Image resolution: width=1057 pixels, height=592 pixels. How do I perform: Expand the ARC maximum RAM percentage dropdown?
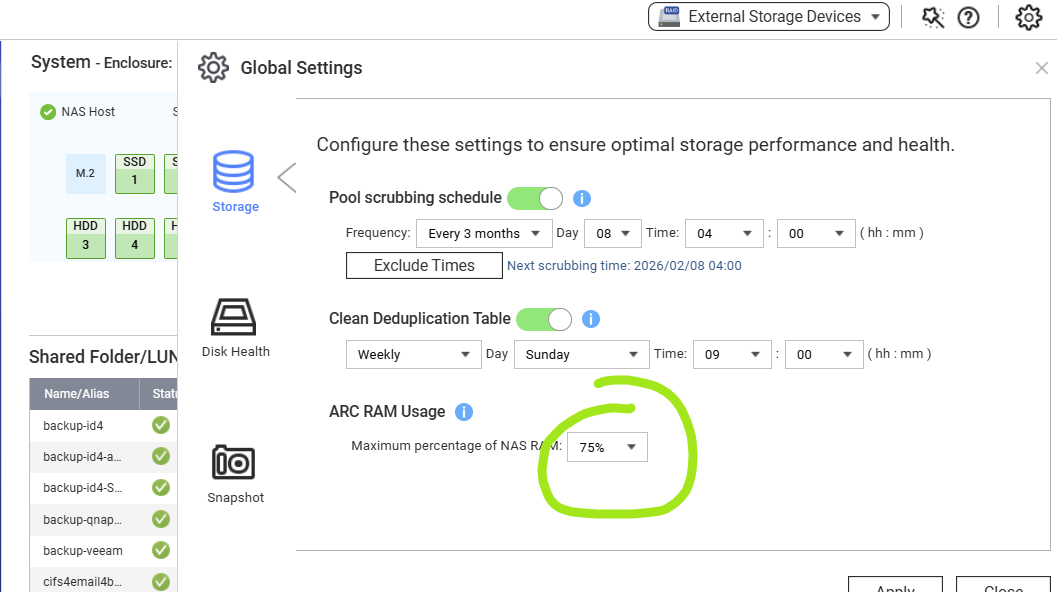607,447
